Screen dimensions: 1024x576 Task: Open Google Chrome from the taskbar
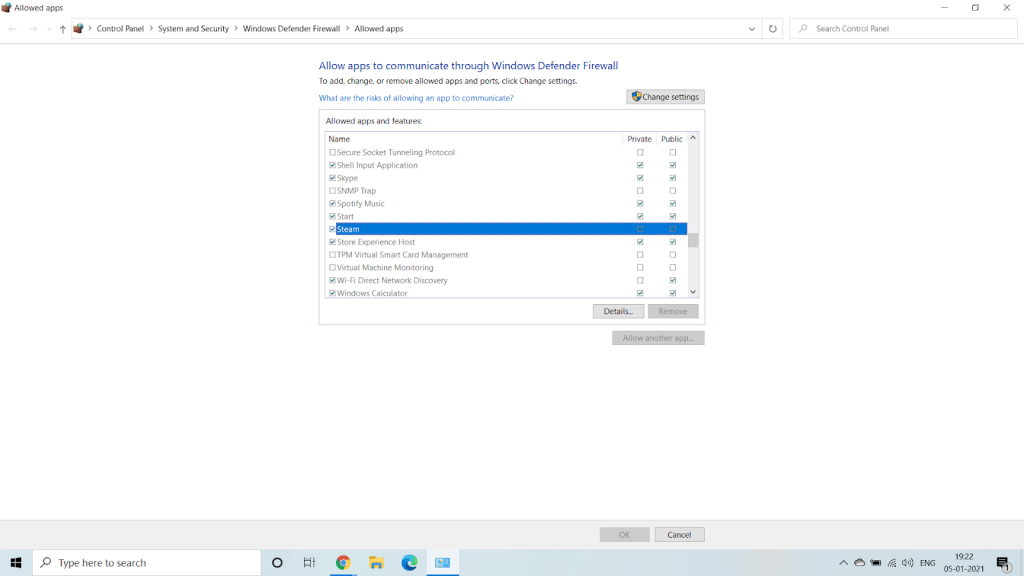point(343,562)
